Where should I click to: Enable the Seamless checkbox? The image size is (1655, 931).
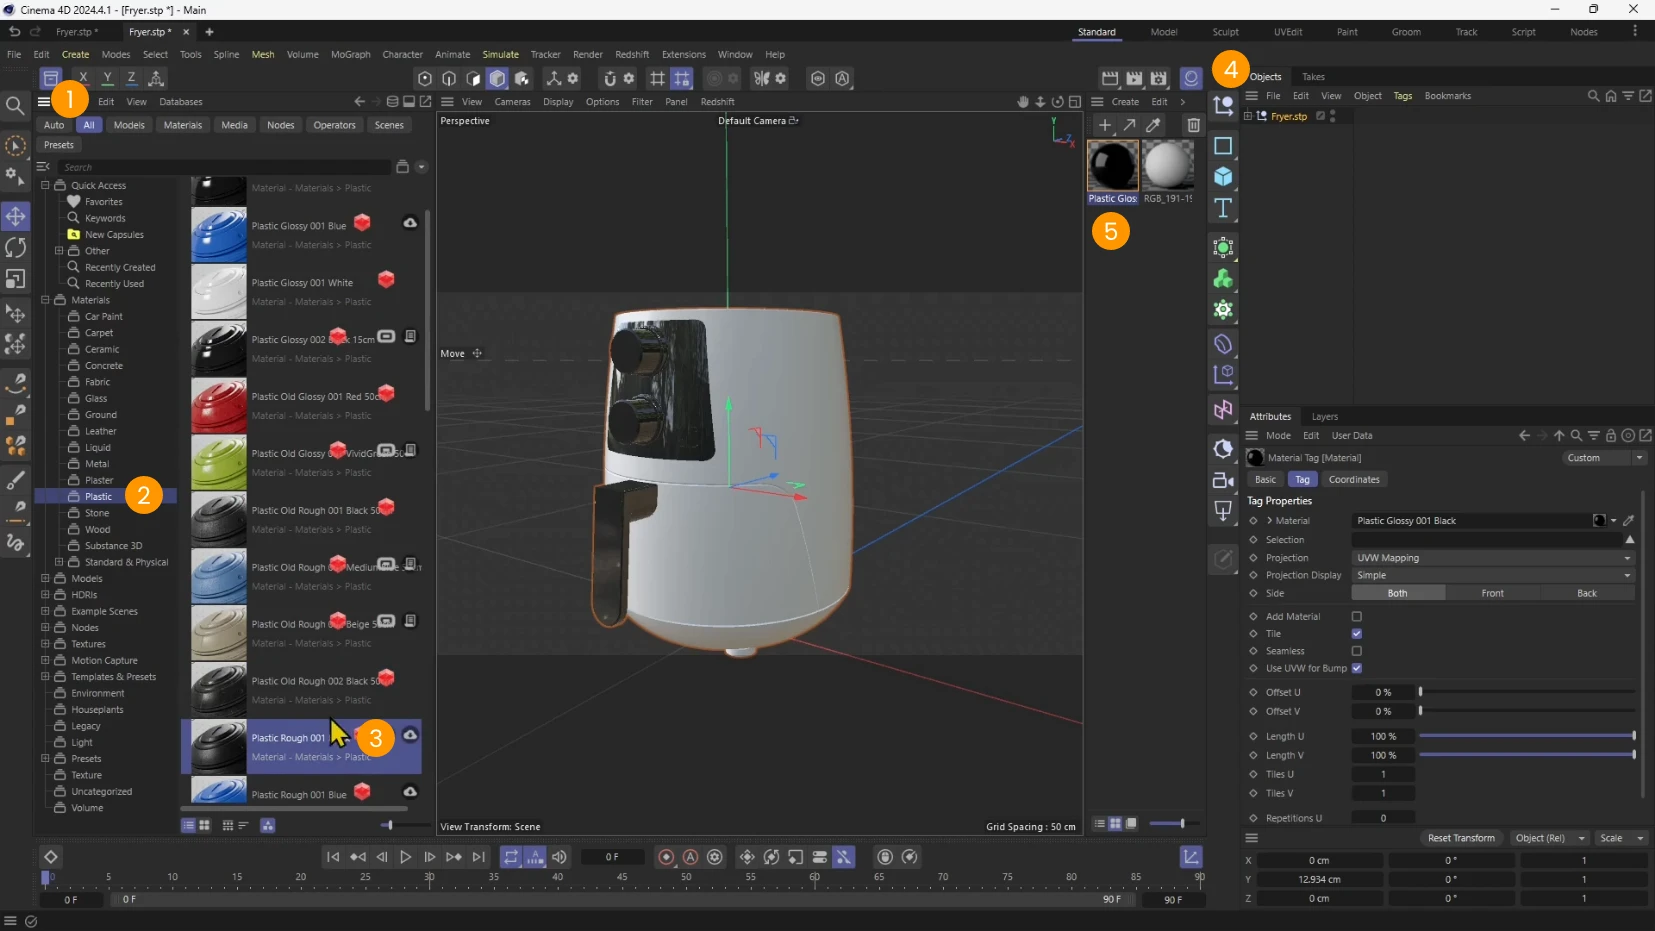click(x=1357, y=650)
